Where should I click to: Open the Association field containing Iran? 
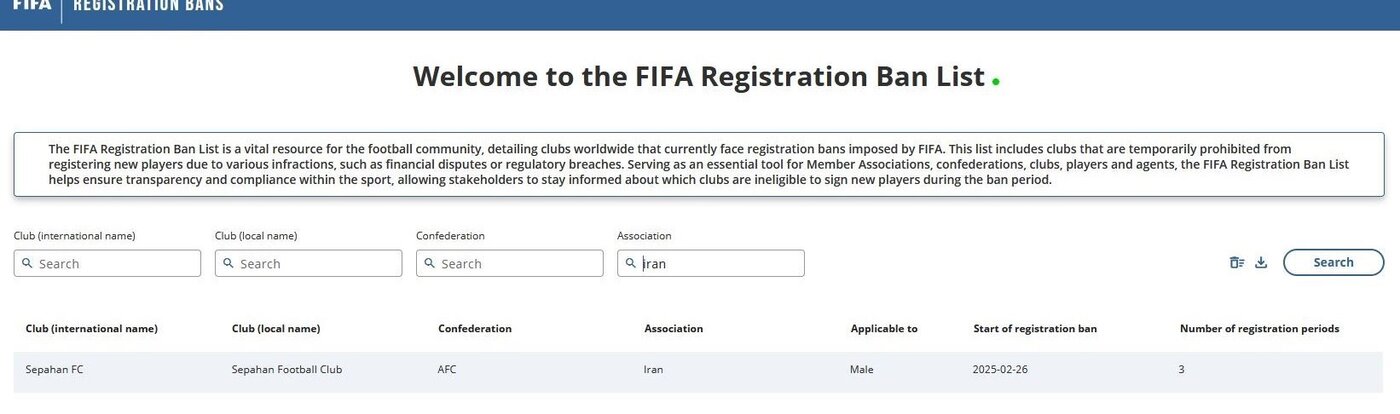pos(718,263)
